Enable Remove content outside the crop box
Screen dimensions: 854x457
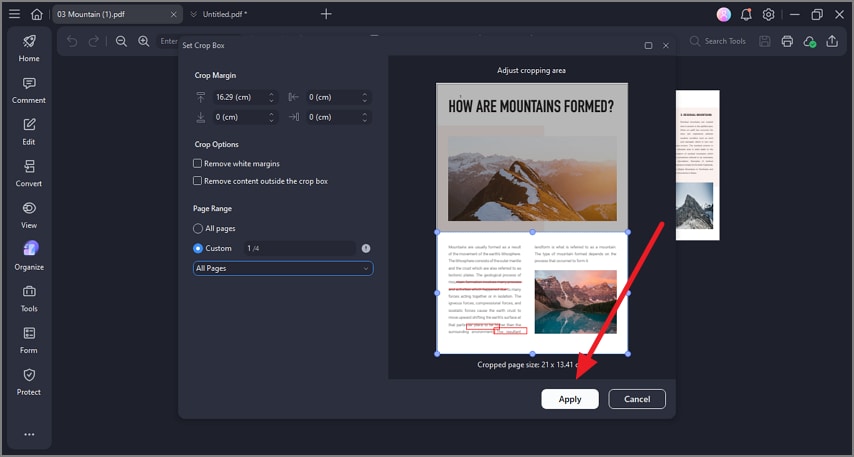[197, 181]
